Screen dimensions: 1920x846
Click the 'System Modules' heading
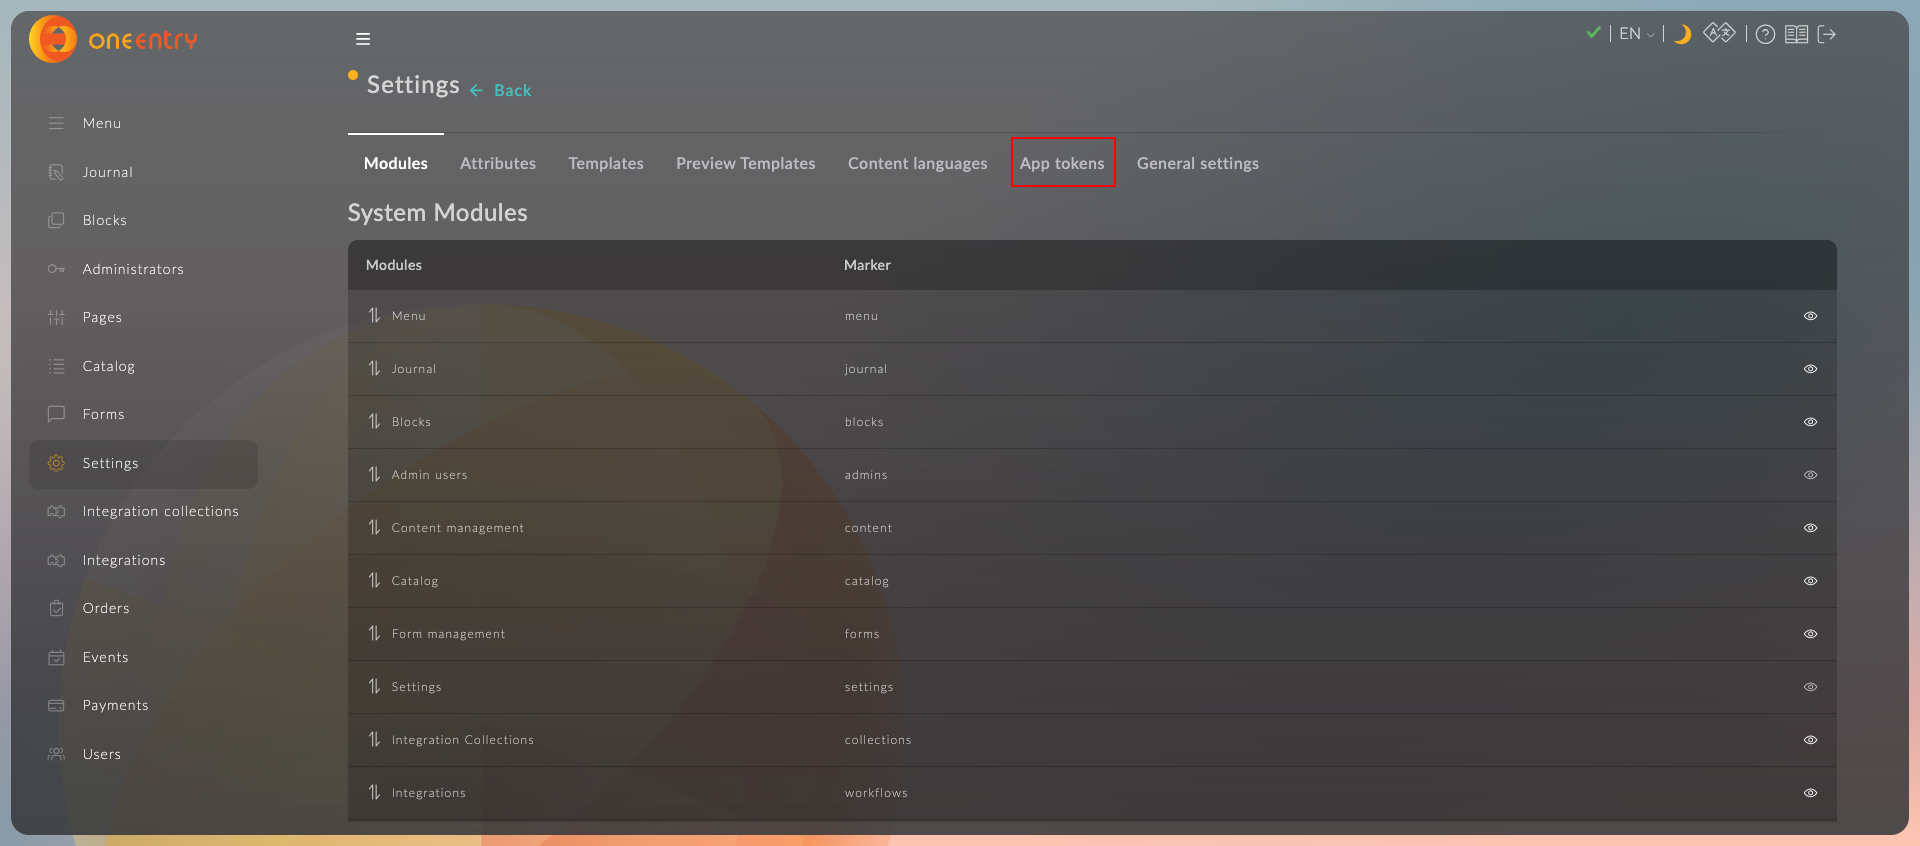tap(438, 213)
